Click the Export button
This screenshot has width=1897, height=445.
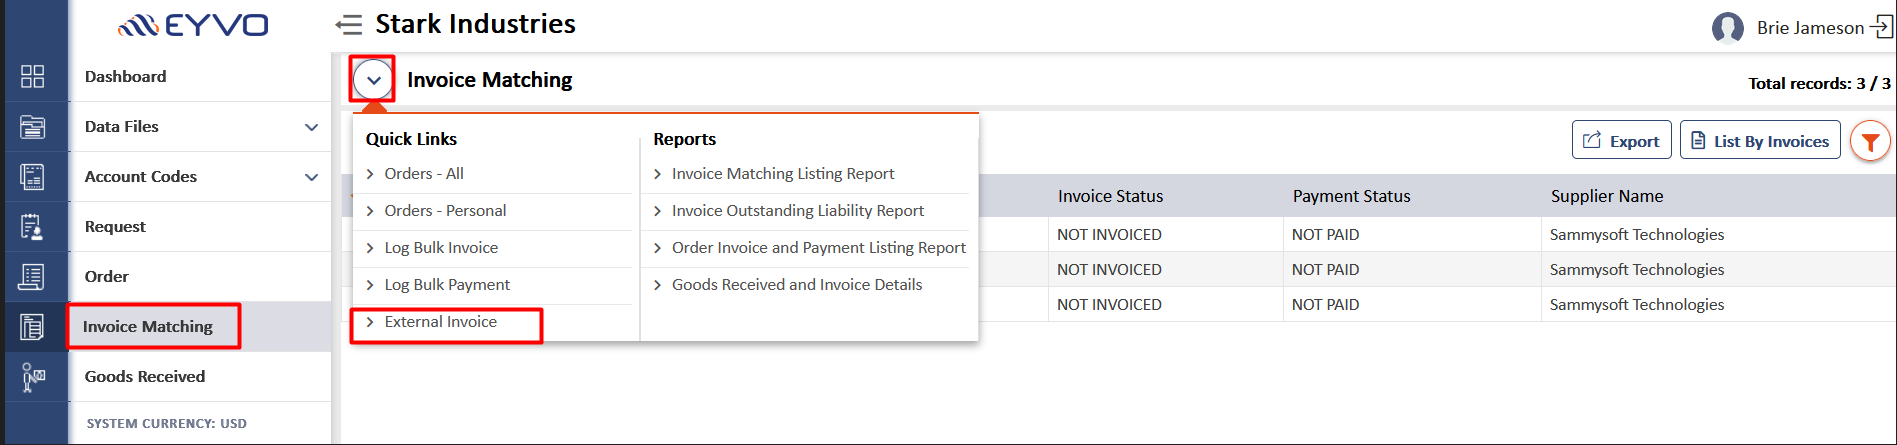tap(1621, 141)
